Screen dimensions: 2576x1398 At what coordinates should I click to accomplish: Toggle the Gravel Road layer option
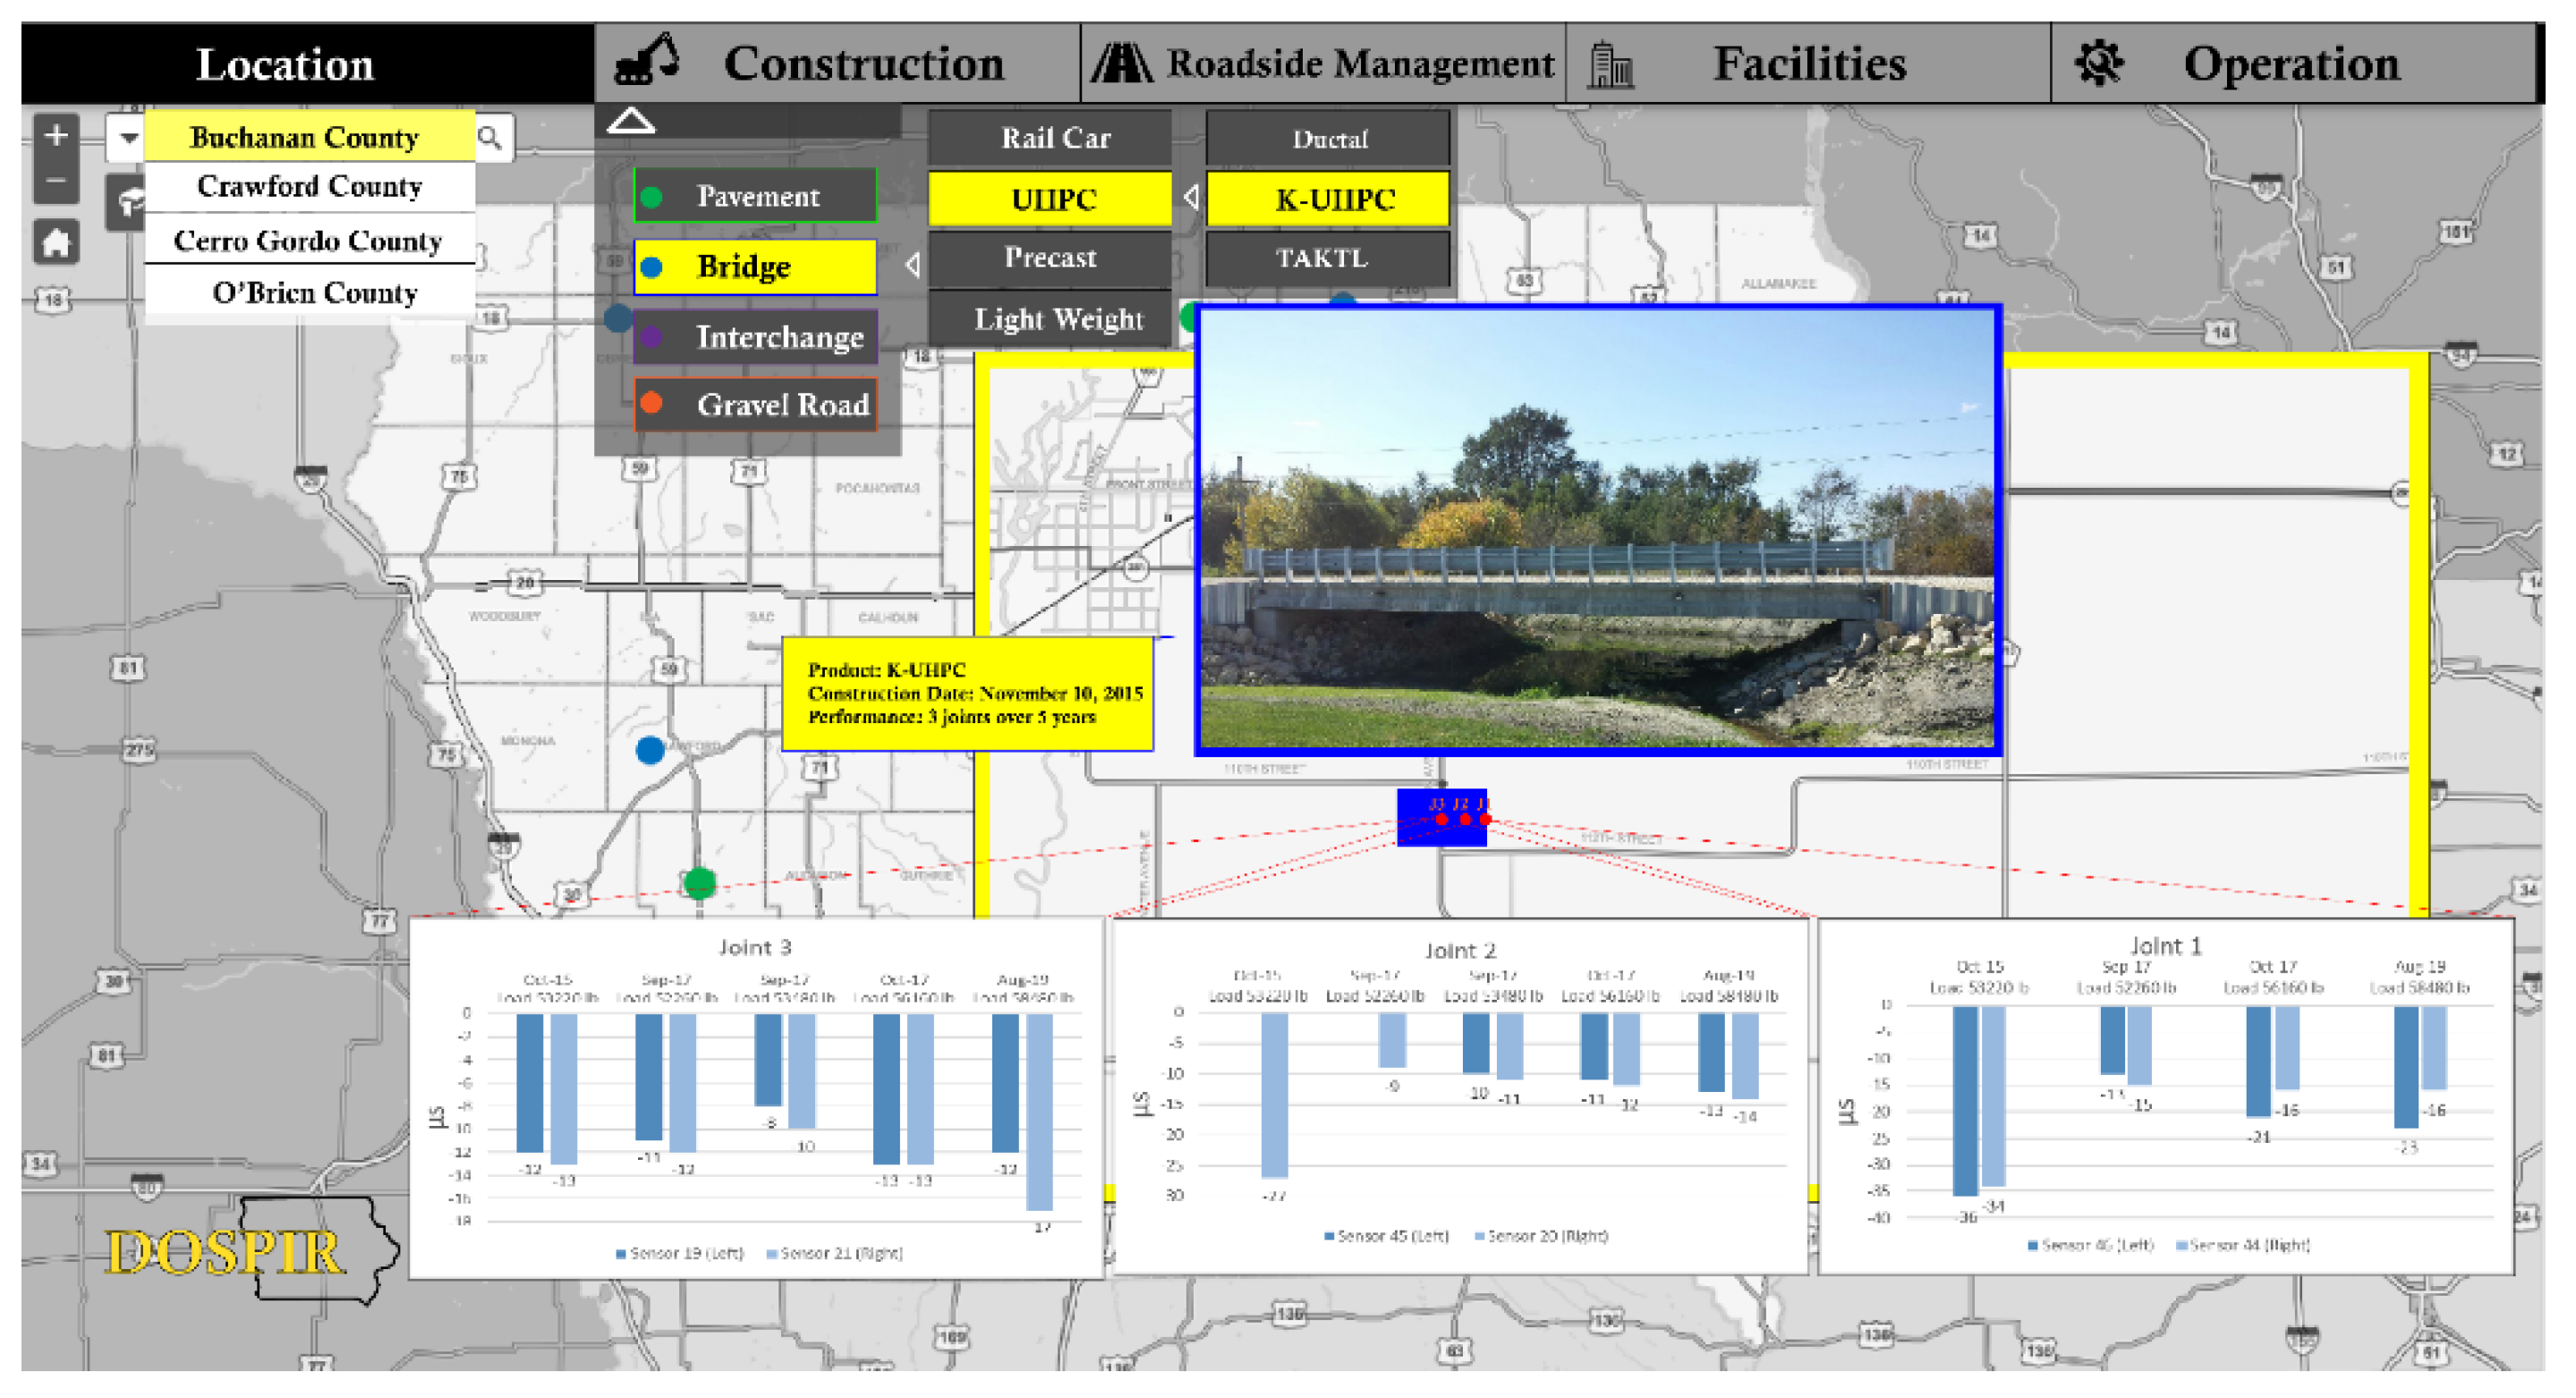click(x=755, y=404)
